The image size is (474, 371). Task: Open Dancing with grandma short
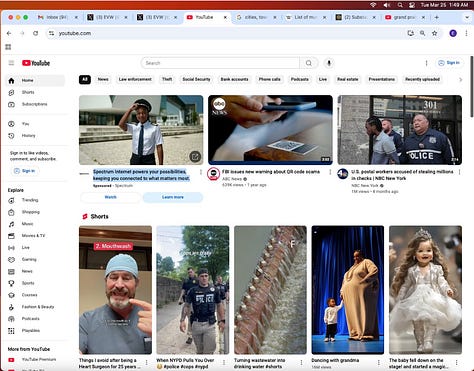tap(348, 290)
